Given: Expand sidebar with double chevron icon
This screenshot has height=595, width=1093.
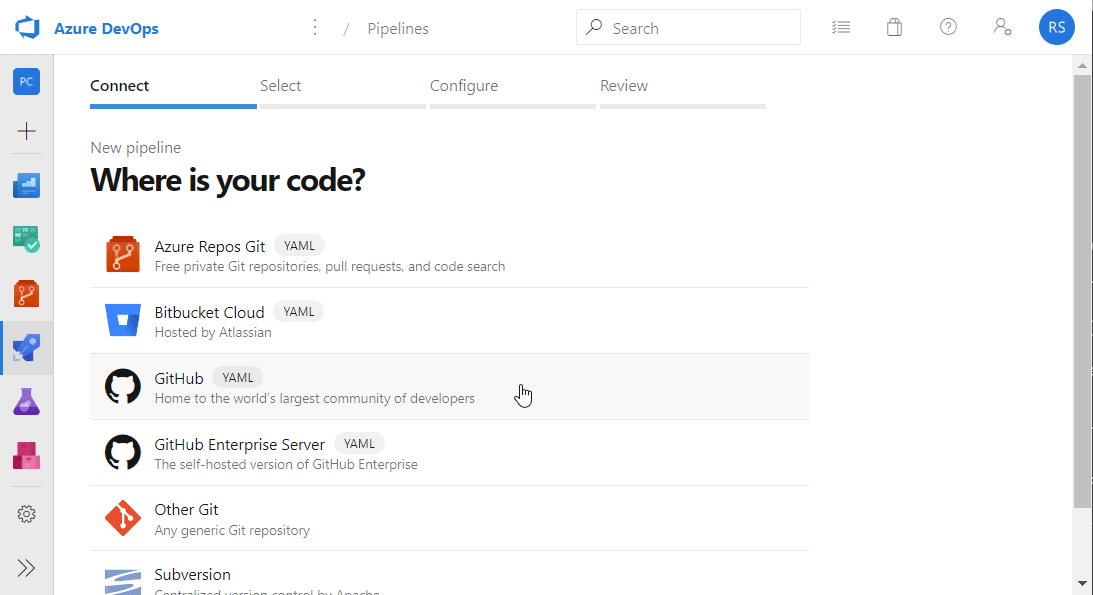Looking at the screenshot, I should pos(26,568).
